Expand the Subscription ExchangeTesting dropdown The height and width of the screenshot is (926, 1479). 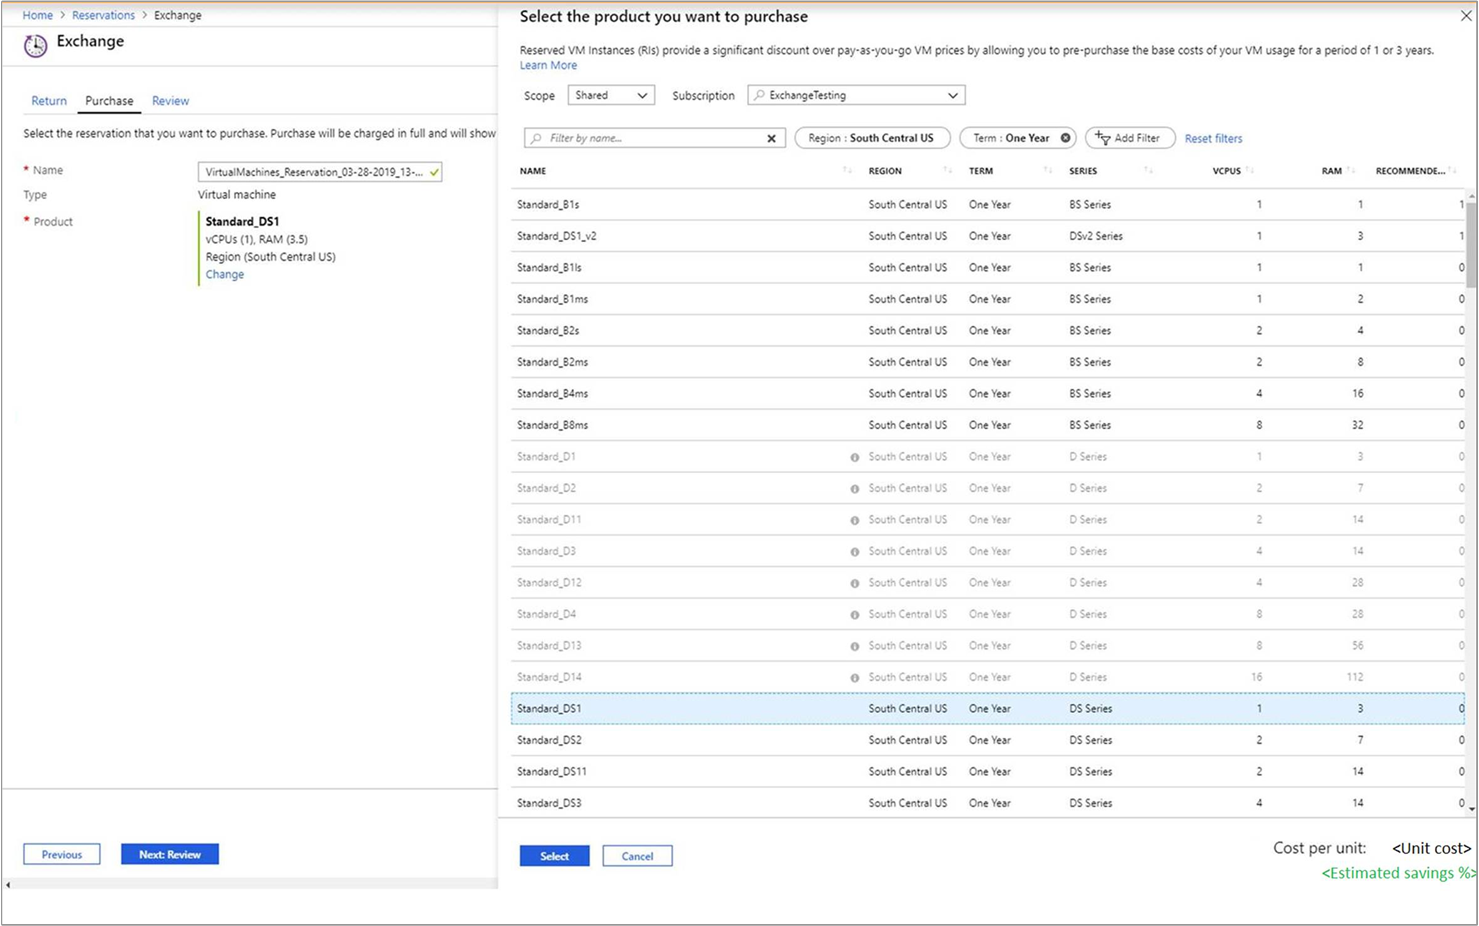tap(856, 96)
